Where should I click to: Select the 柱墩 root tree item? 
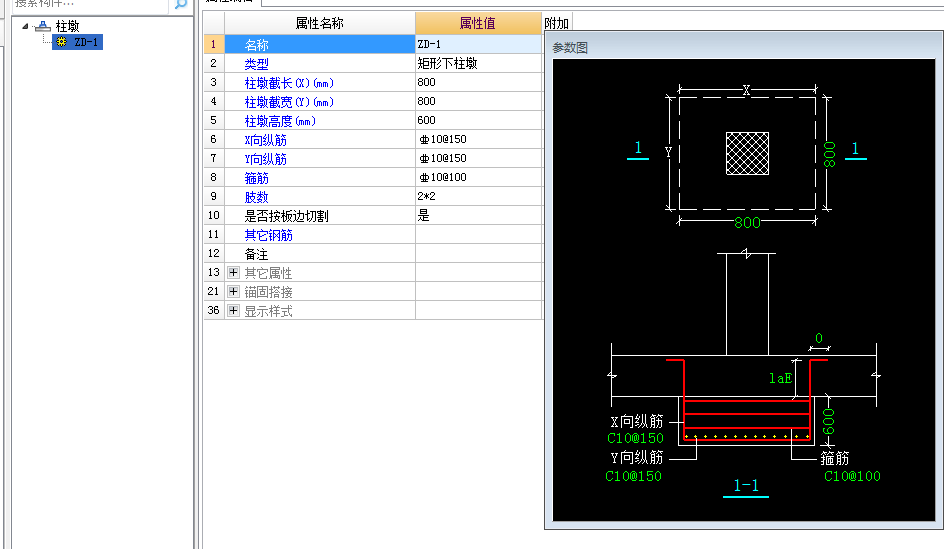coord(67,26)
